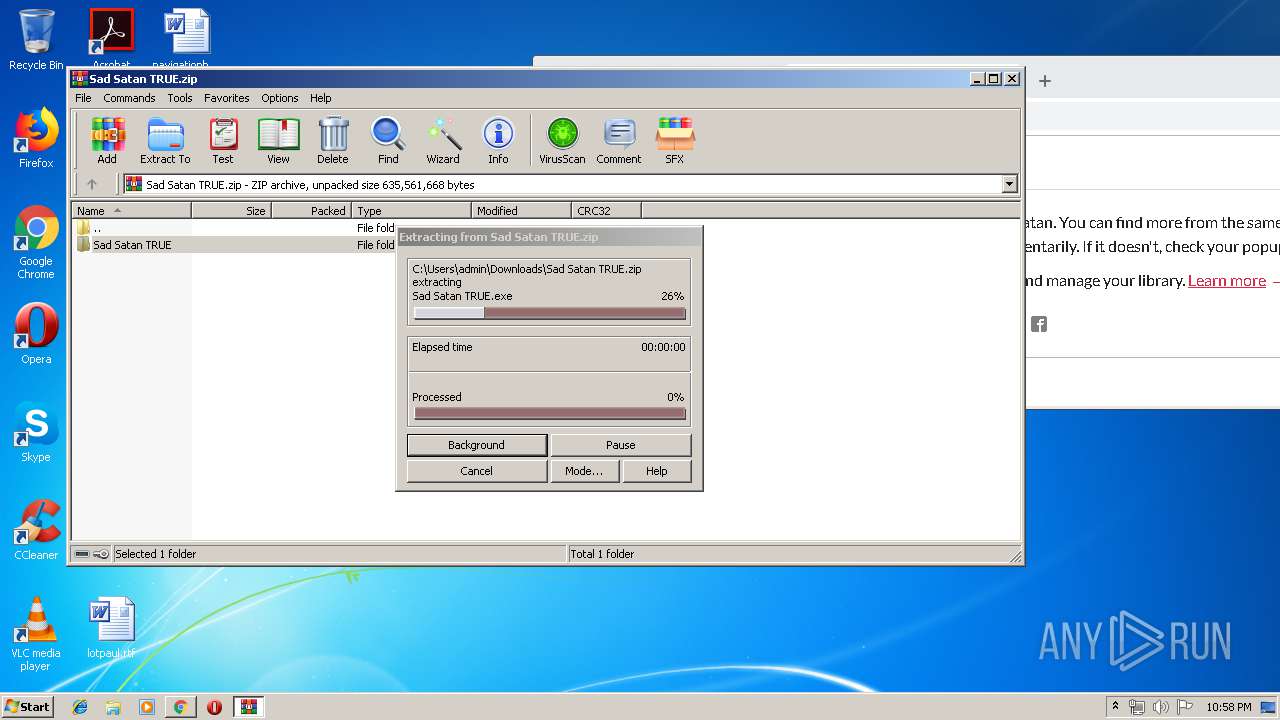
Task: Open Firefox desktop shortcut
Action: [36, 138]
